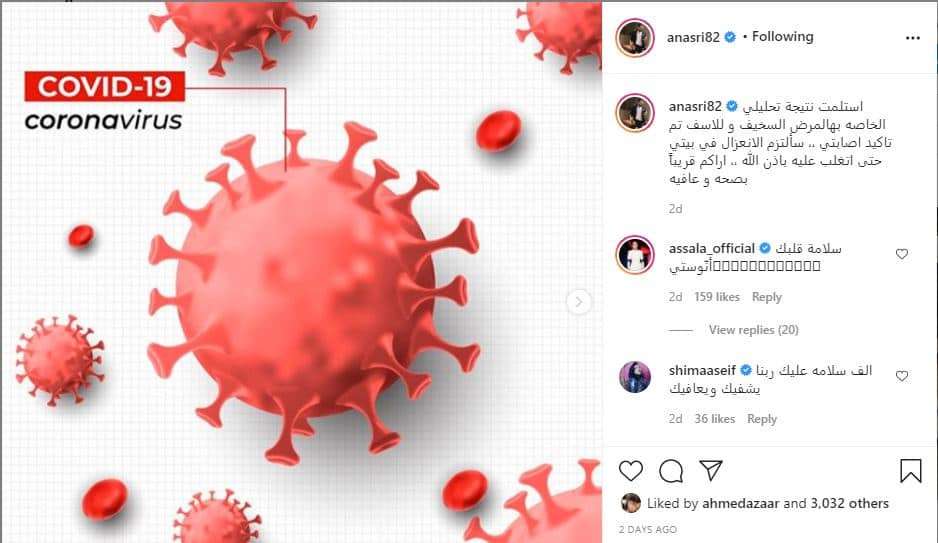
Task: Open anasri82 header profile picture
Action: [635, 38]
